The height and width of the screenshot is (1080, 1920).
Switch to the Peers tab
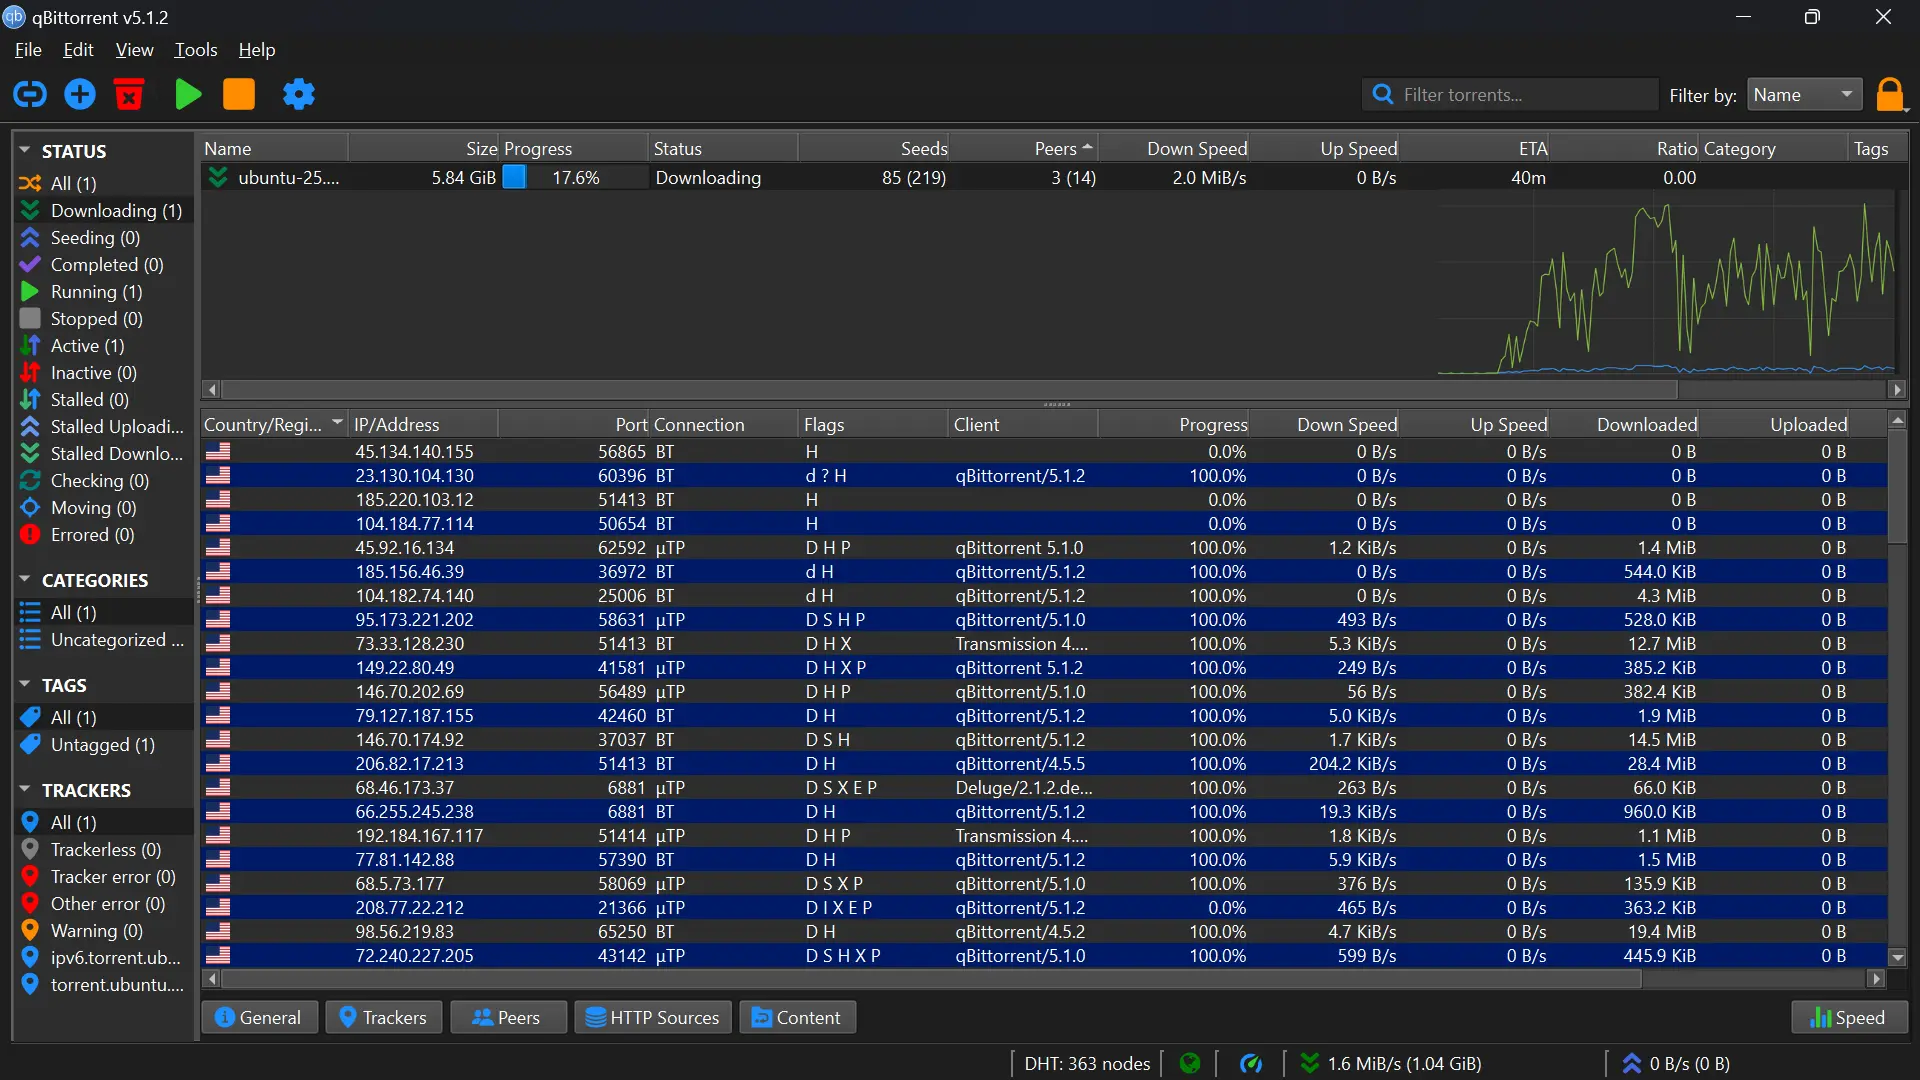508,1017
